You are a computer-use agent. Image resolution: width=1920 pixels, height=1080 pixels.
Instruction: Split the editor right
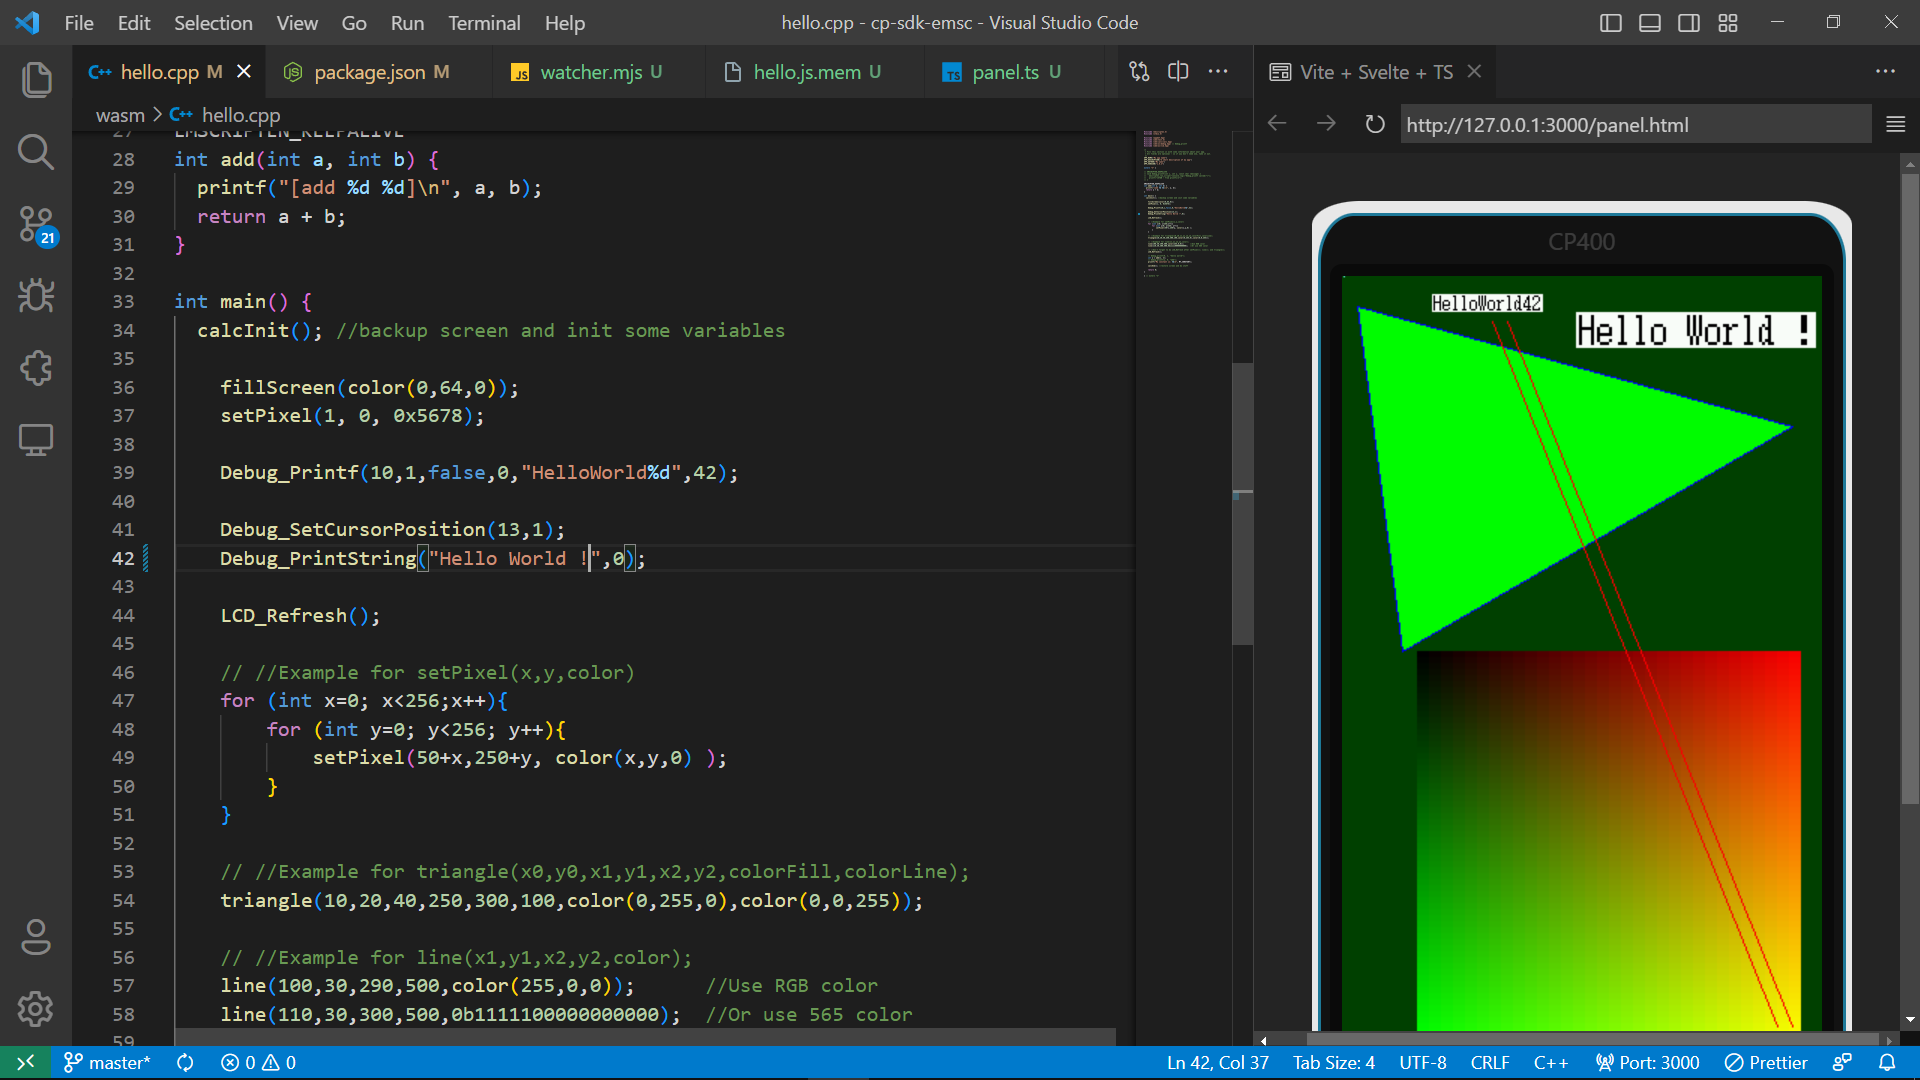1178,71
